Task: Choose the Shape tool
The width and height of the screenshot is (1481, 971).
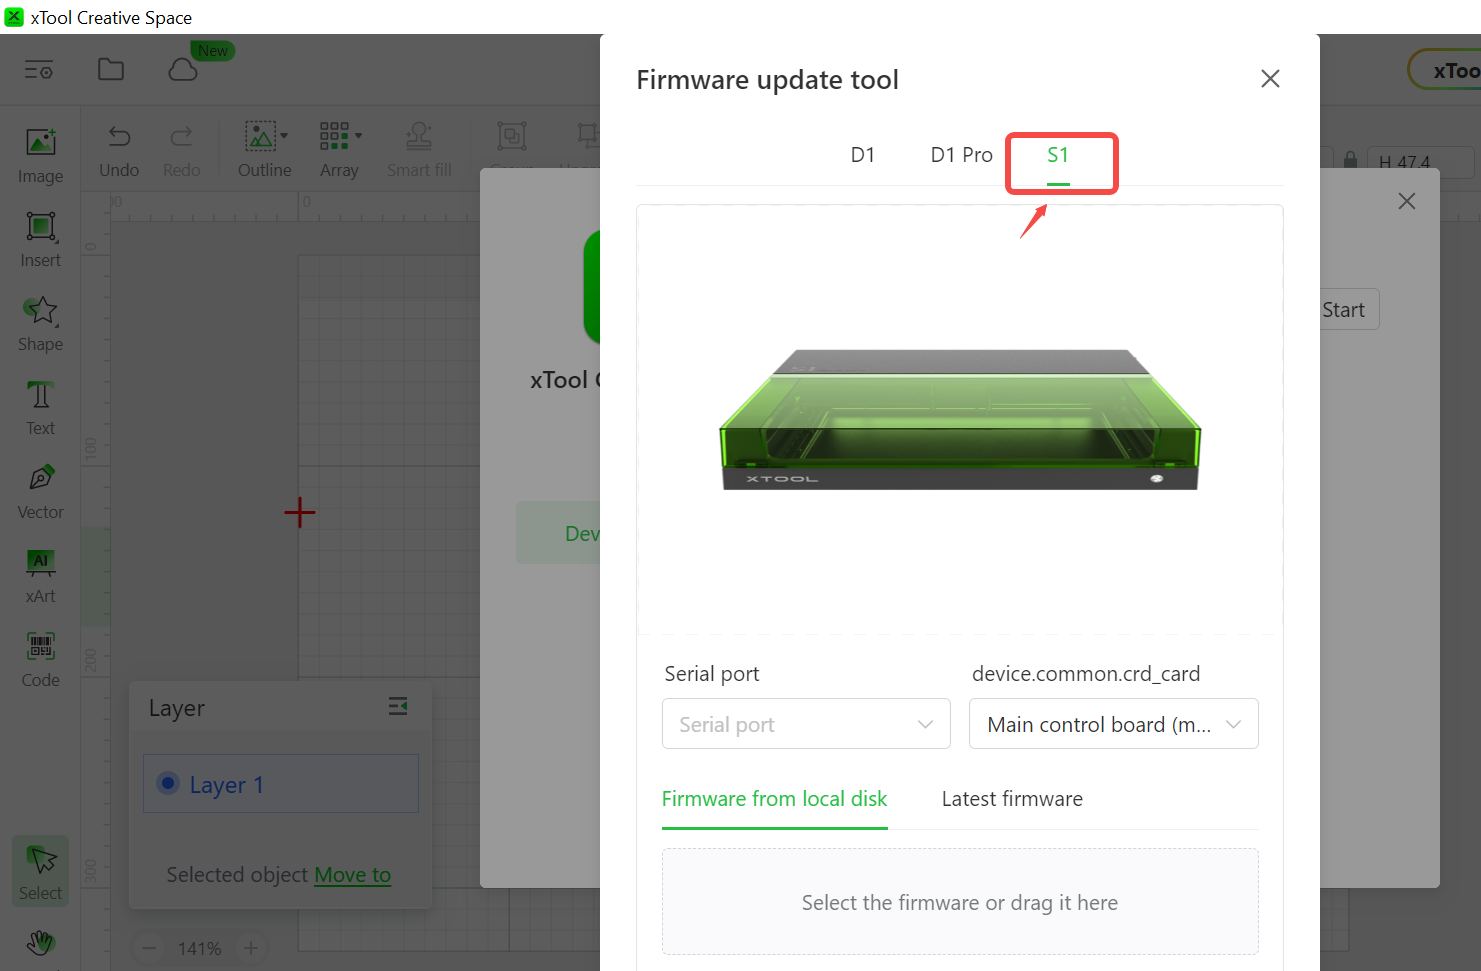Action: point(40,323)
